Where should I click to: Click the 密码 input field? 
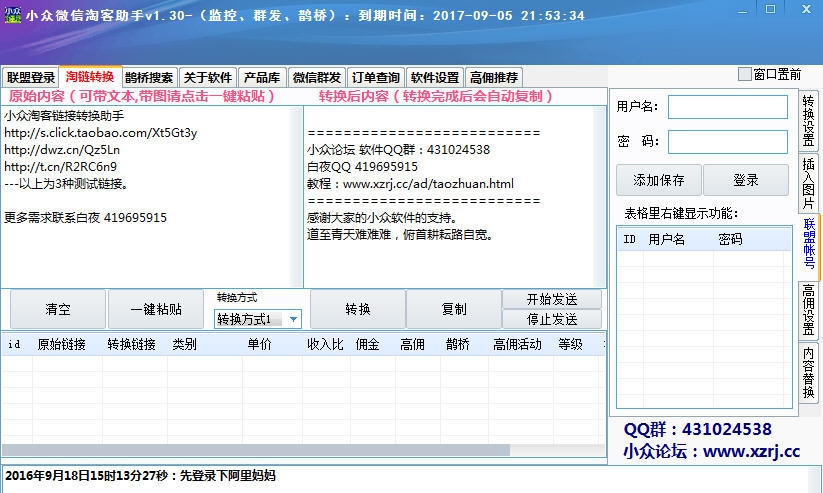click(727, 142)
